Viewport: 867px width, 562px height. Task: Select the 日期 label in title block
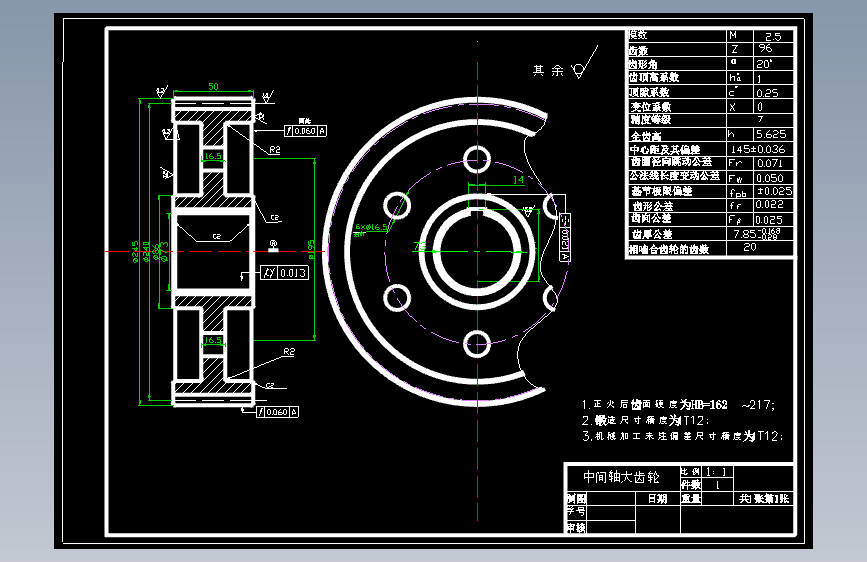[x=657, y=499]
